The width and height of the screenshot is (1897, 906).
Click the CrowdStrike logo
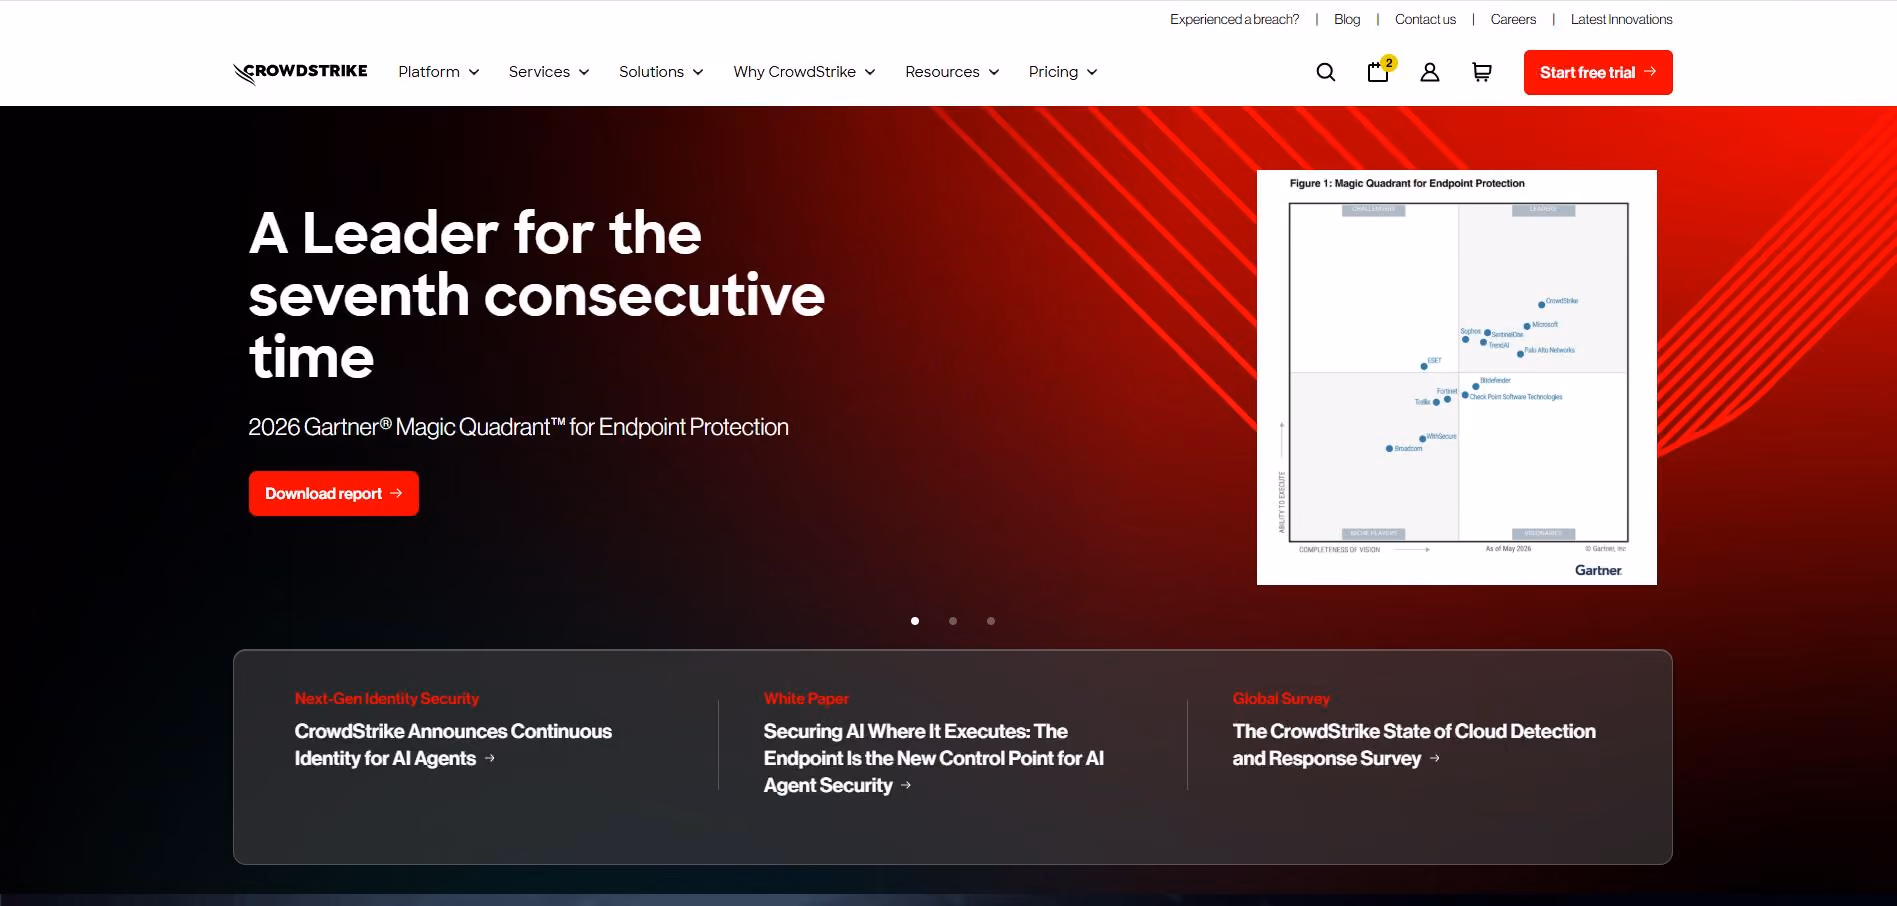pyautogui.click(x=300, y=72)
